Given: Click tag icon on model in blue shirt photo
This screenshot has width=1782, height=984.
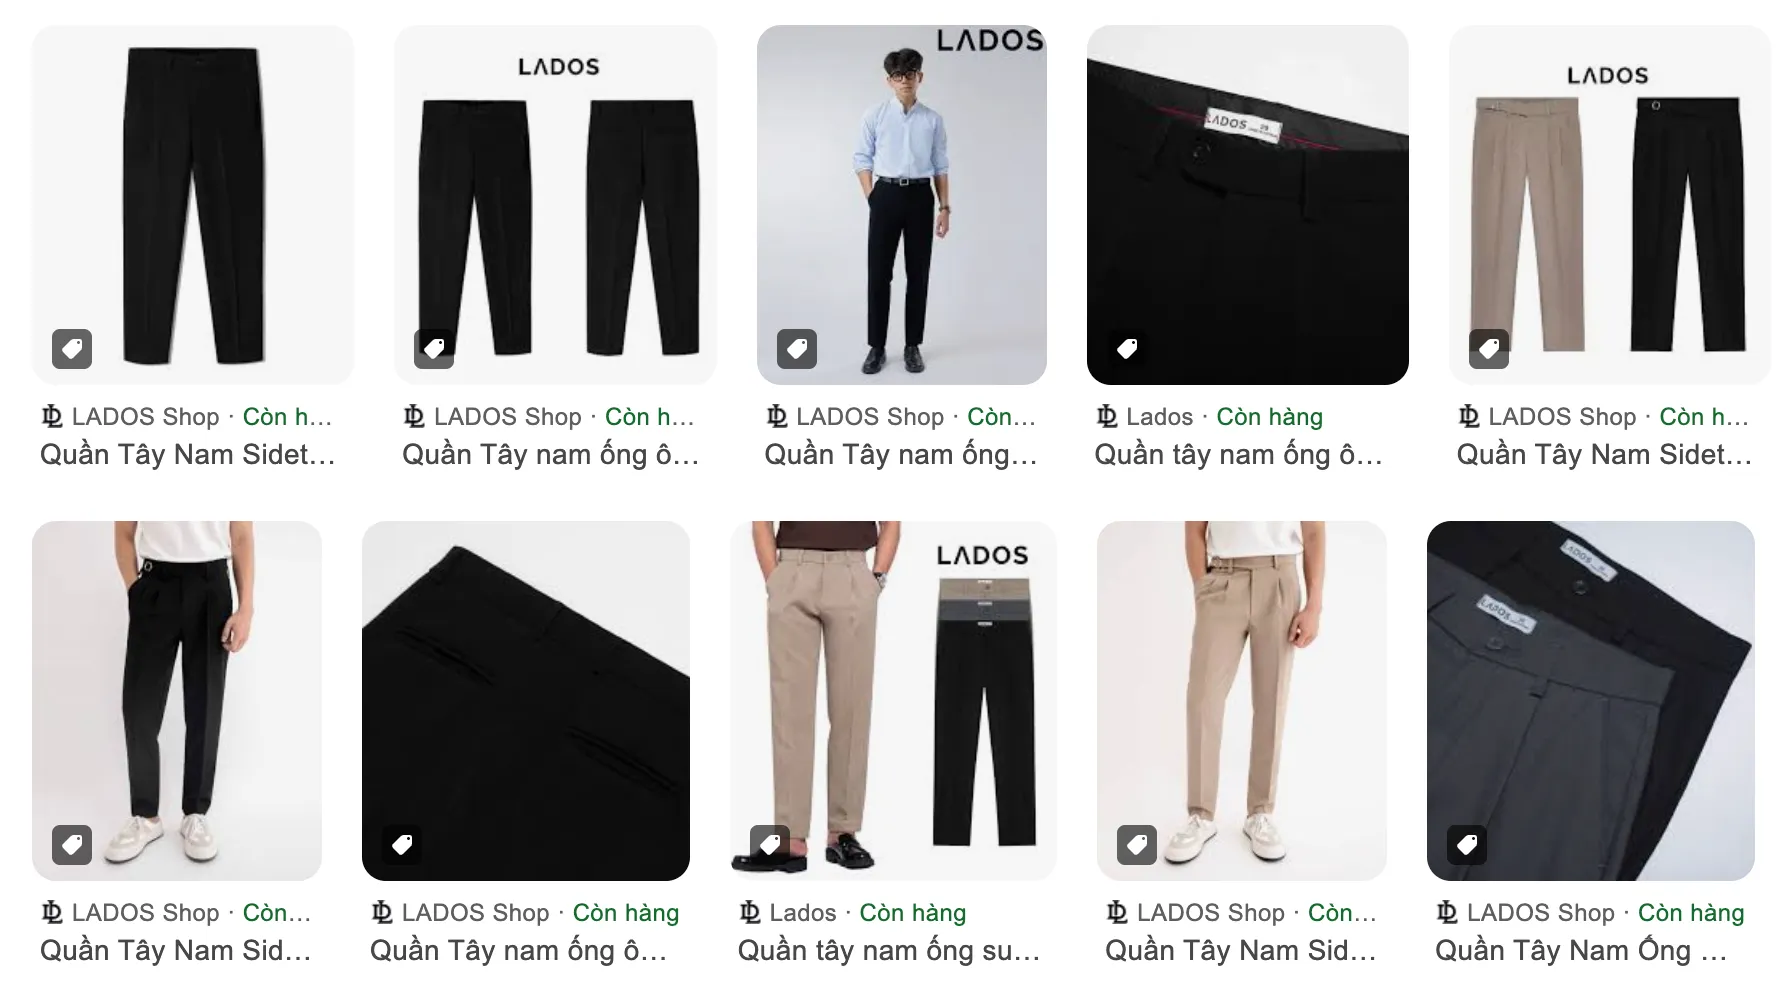Looking at the screenshot, I should [797, 349].
